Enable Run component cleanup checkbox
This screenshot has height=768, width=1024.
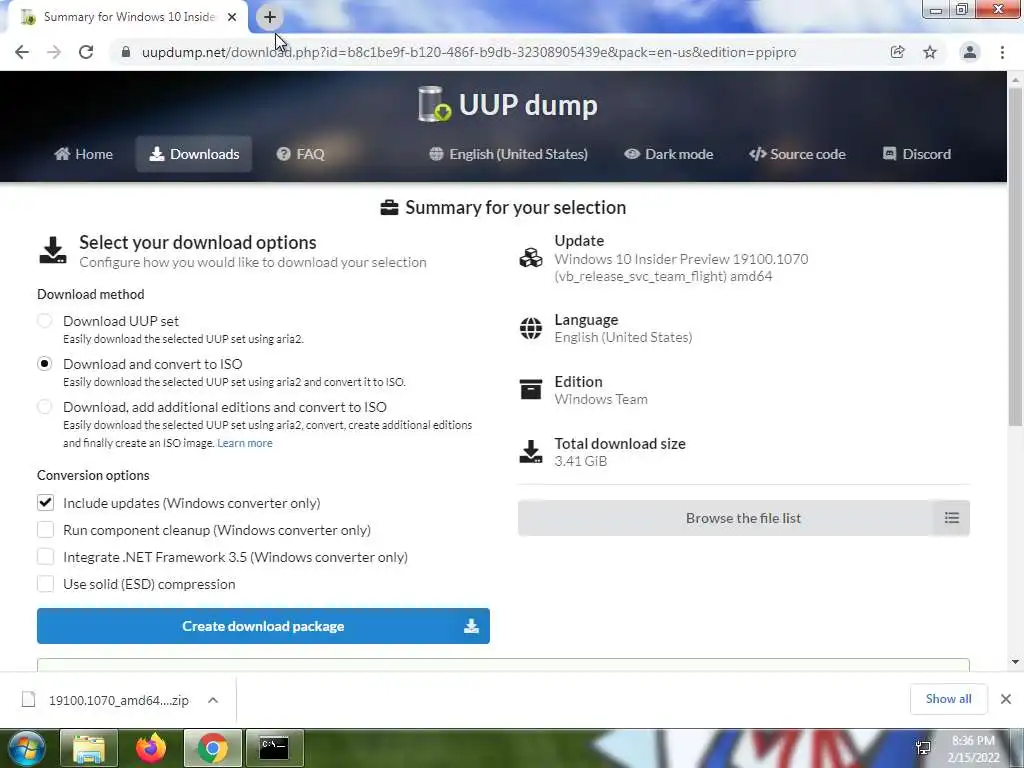point(45,530)
